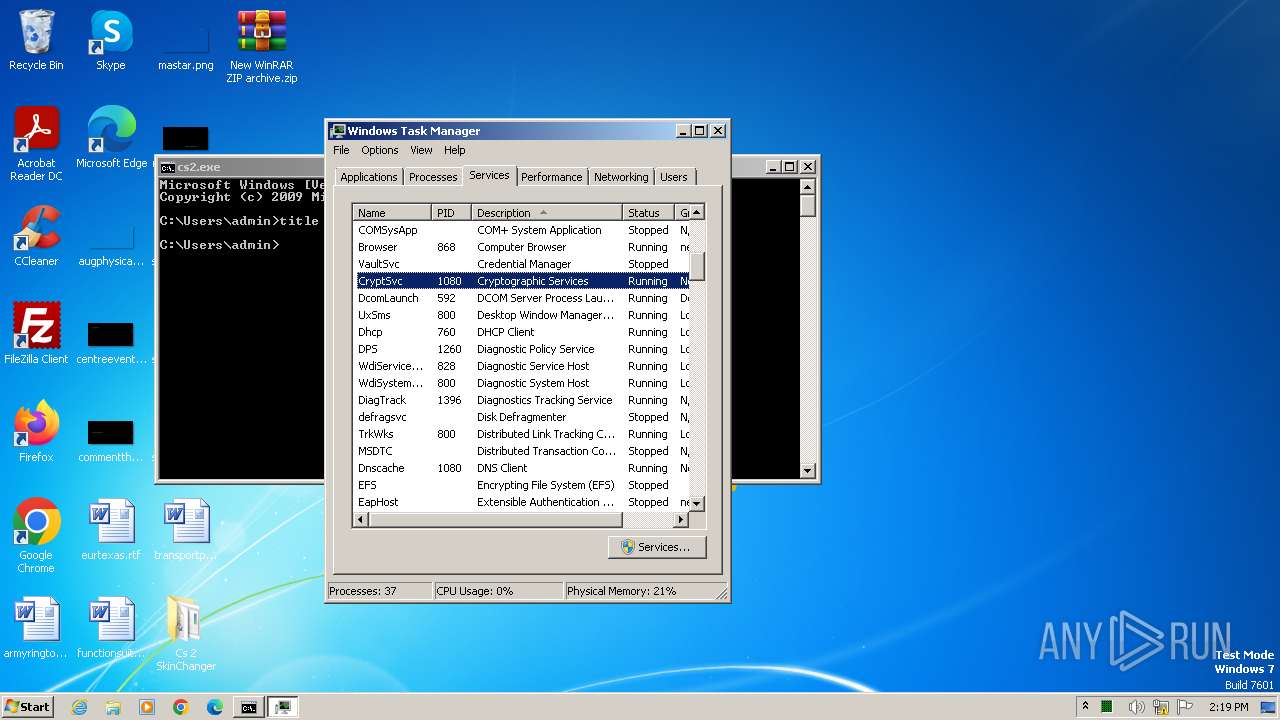Open Edge from the taskbar
Screen dimensions: 1280x720
(215, 707)
